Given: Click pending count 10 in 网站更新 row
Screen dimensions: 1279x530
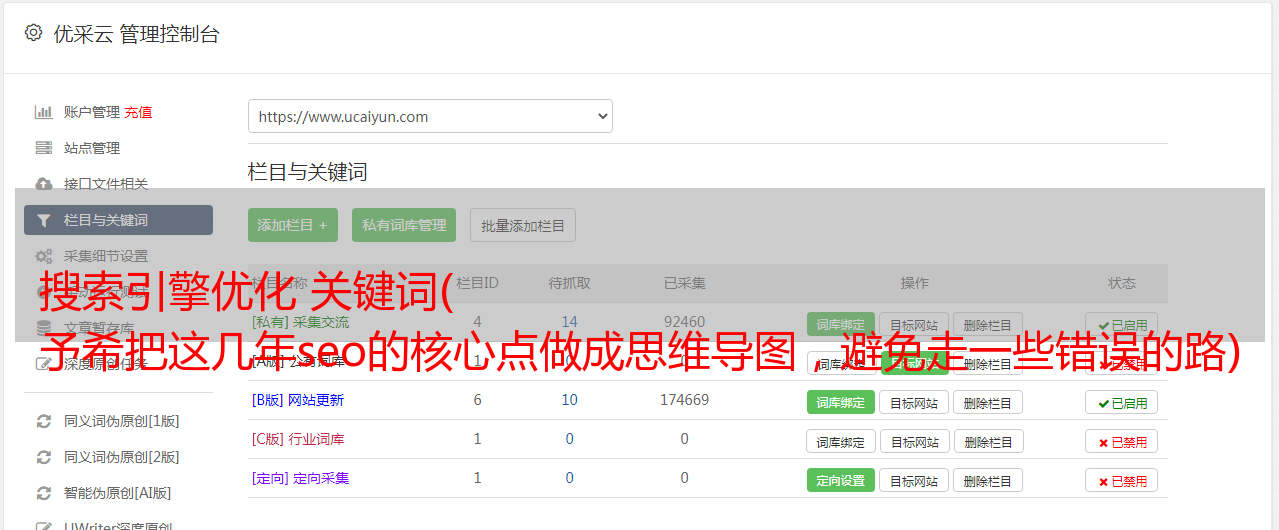Looking at the screenshot, I should [569, 400].
